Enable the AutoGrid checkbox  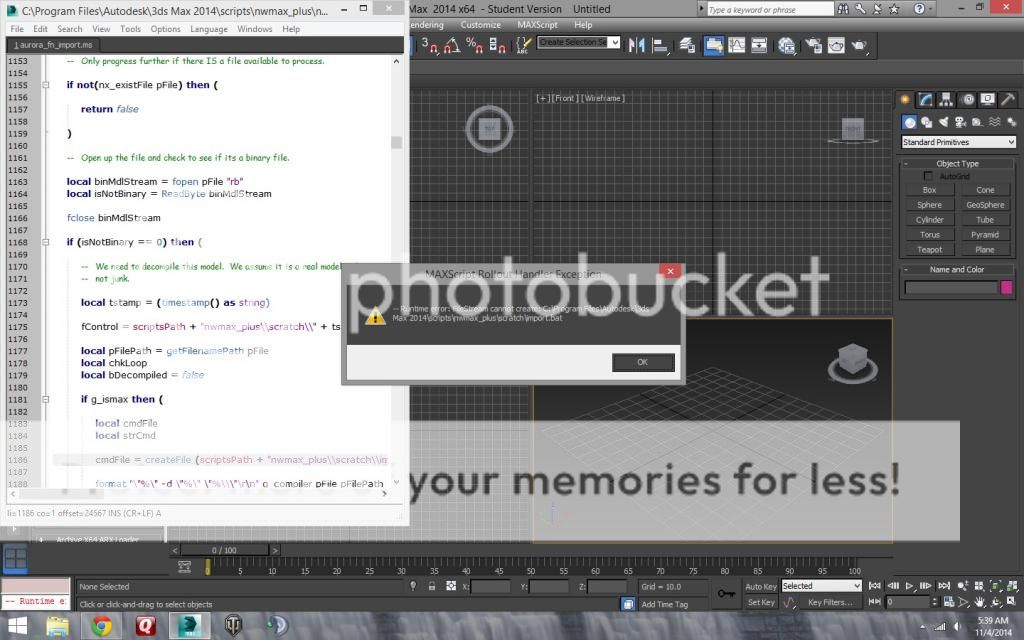coord(929,176)
